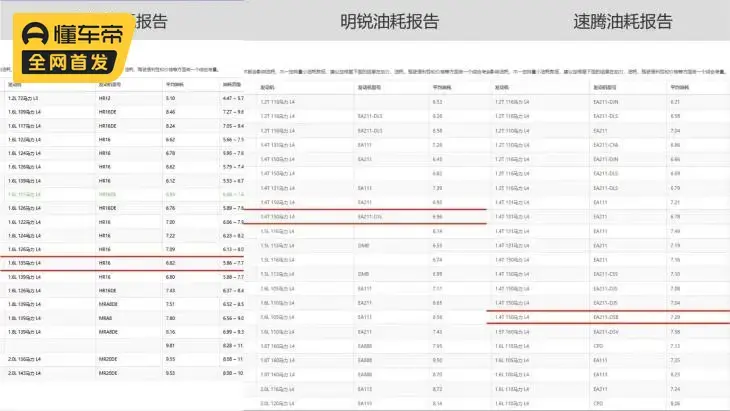
Task: Click the EA211-DSV engine model cell
Action: pos(607,331)
